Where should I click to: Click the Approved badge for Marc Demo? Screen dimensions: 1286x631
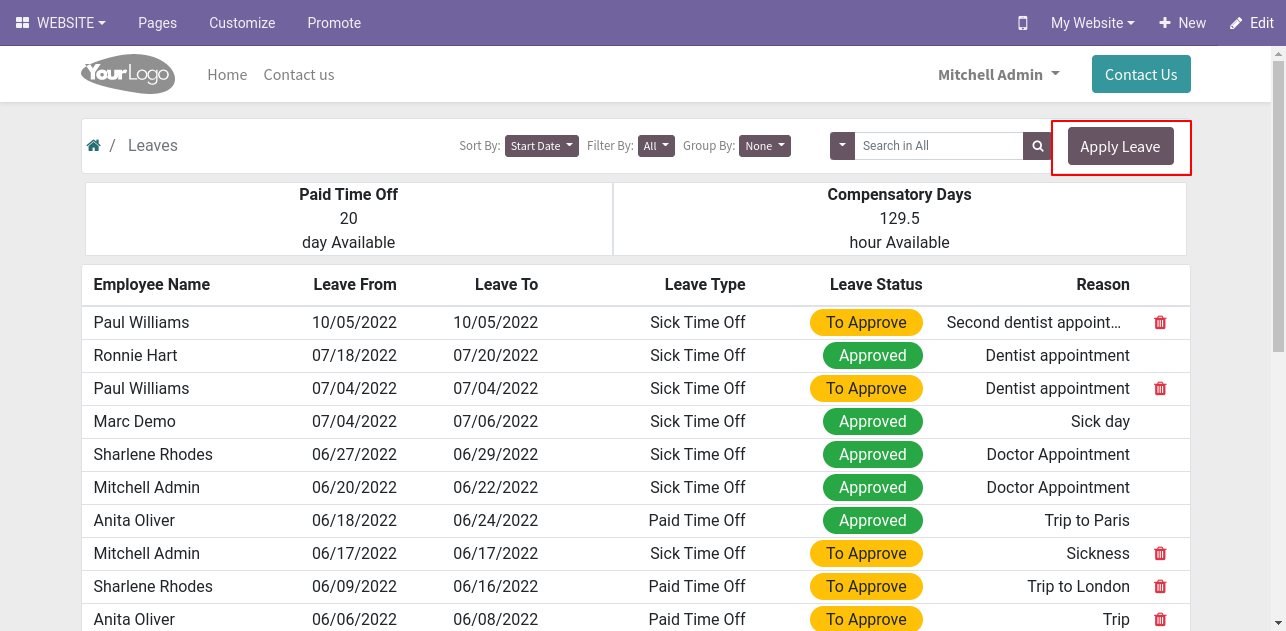pos(873,422)
